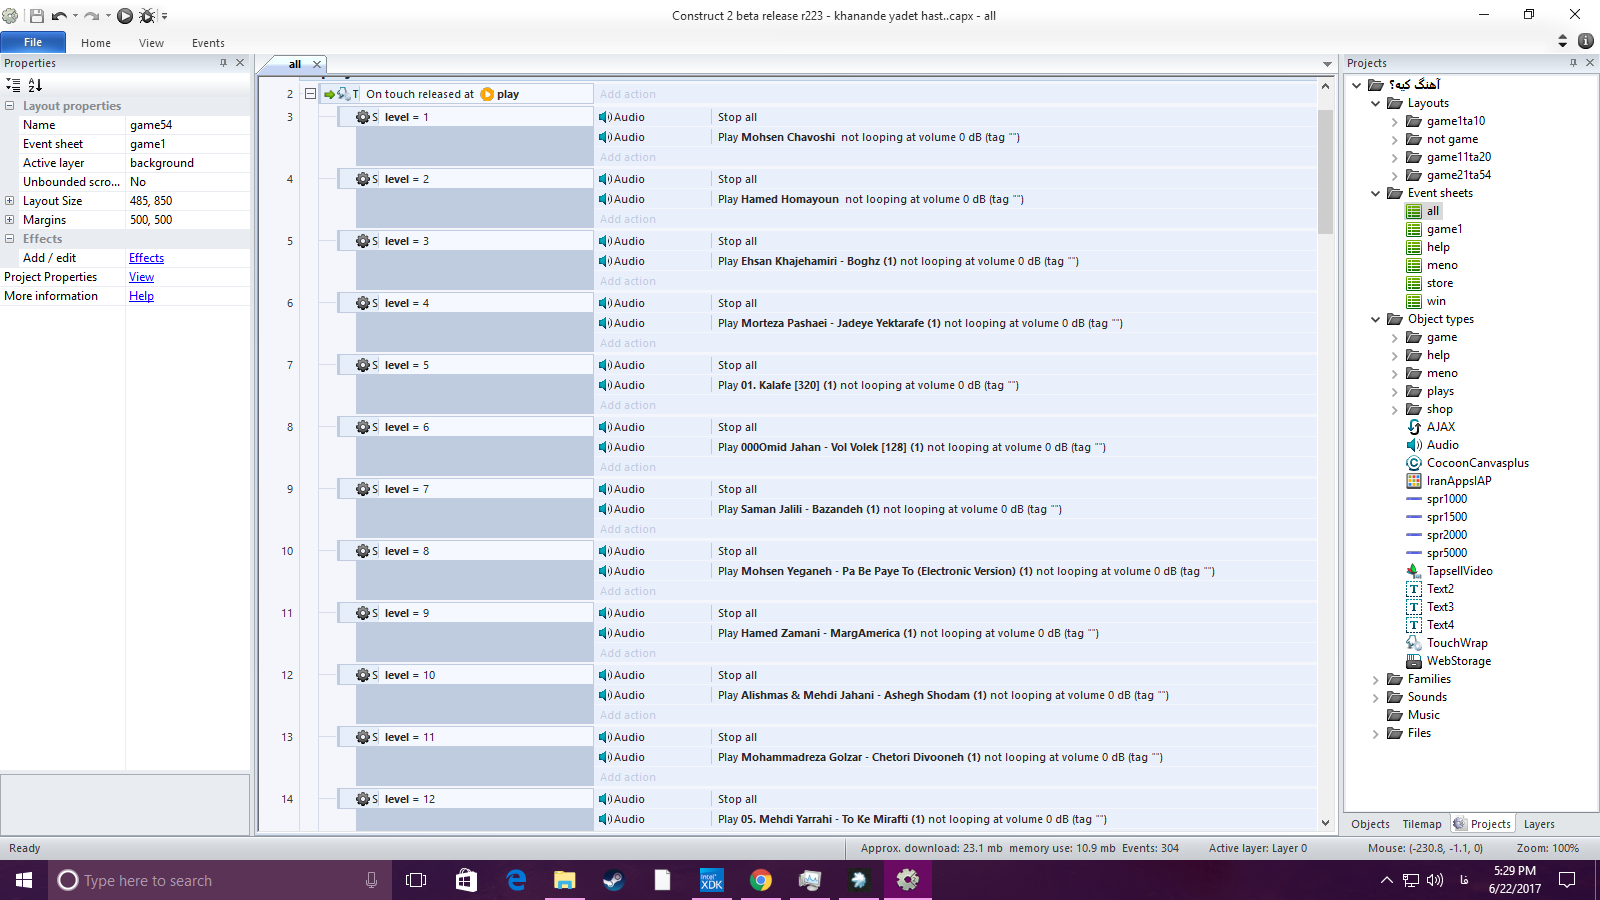Click Audio speaker icon for Play Mohsen Chavoshi
1600x900 pixels.
pyautogui.click(x=605, y=137)
